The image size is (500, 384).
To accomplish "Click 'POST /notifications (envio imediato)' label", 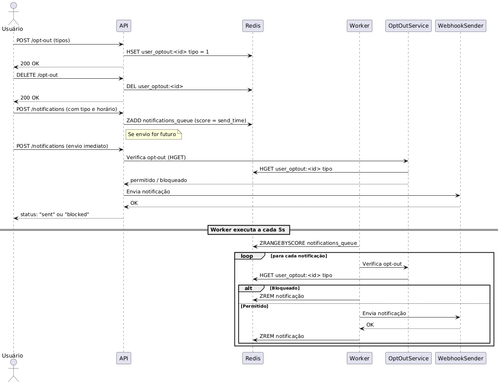I will (62, 146).
